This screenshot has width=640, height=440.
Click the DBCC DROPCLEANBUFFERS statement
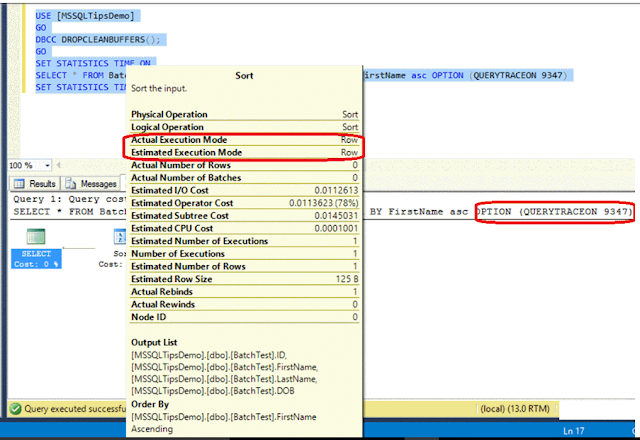pyautogui.click(x=98, y=40)
